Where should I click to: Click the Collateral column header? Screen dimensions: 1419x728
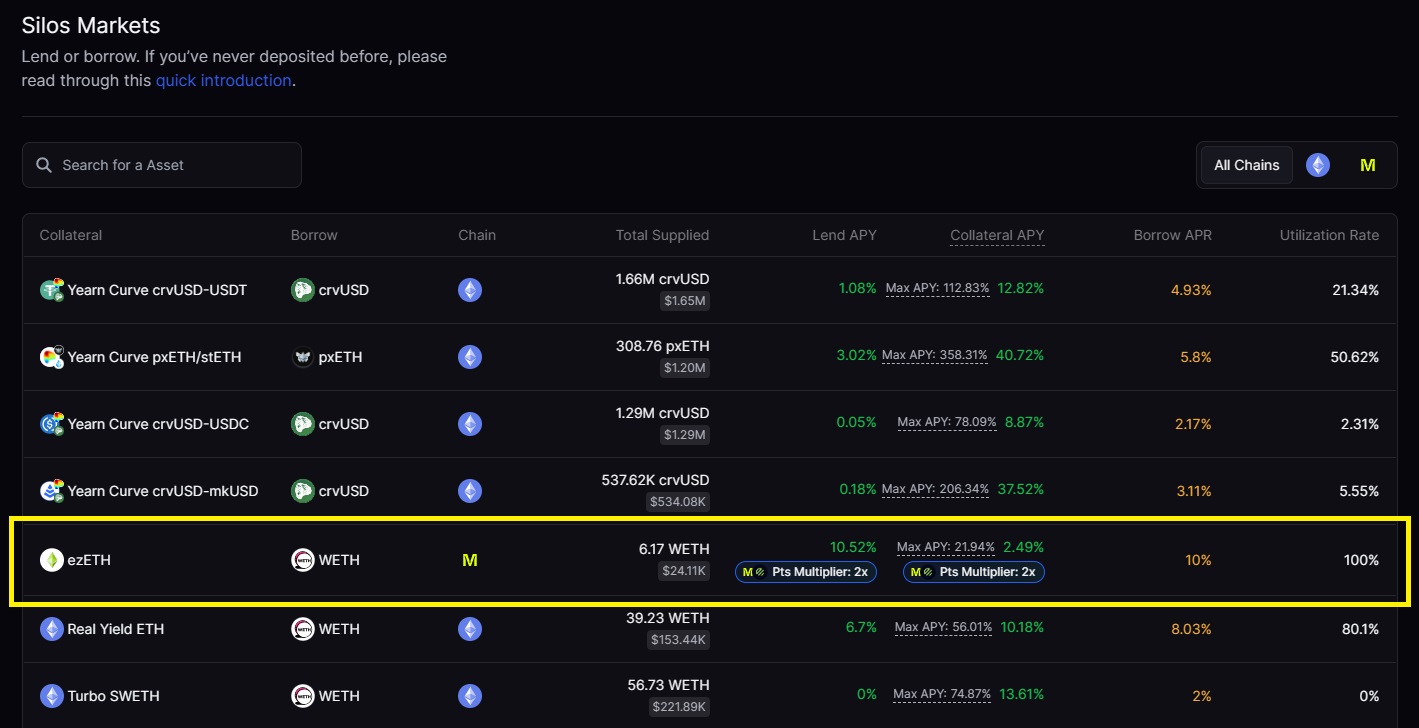pos(71,235)
